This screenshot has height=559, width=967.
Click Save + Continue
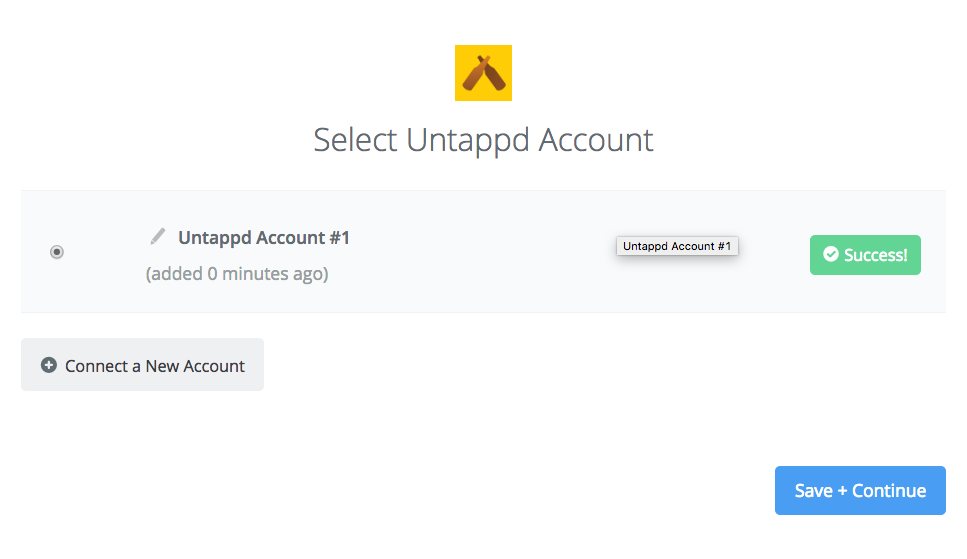click(860, 491)
